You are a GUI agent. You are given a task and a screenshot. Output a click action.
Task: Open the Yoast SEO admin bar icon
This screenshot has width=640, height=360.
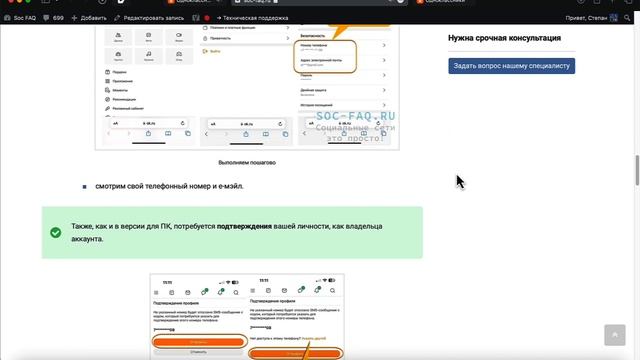(196, 18)
